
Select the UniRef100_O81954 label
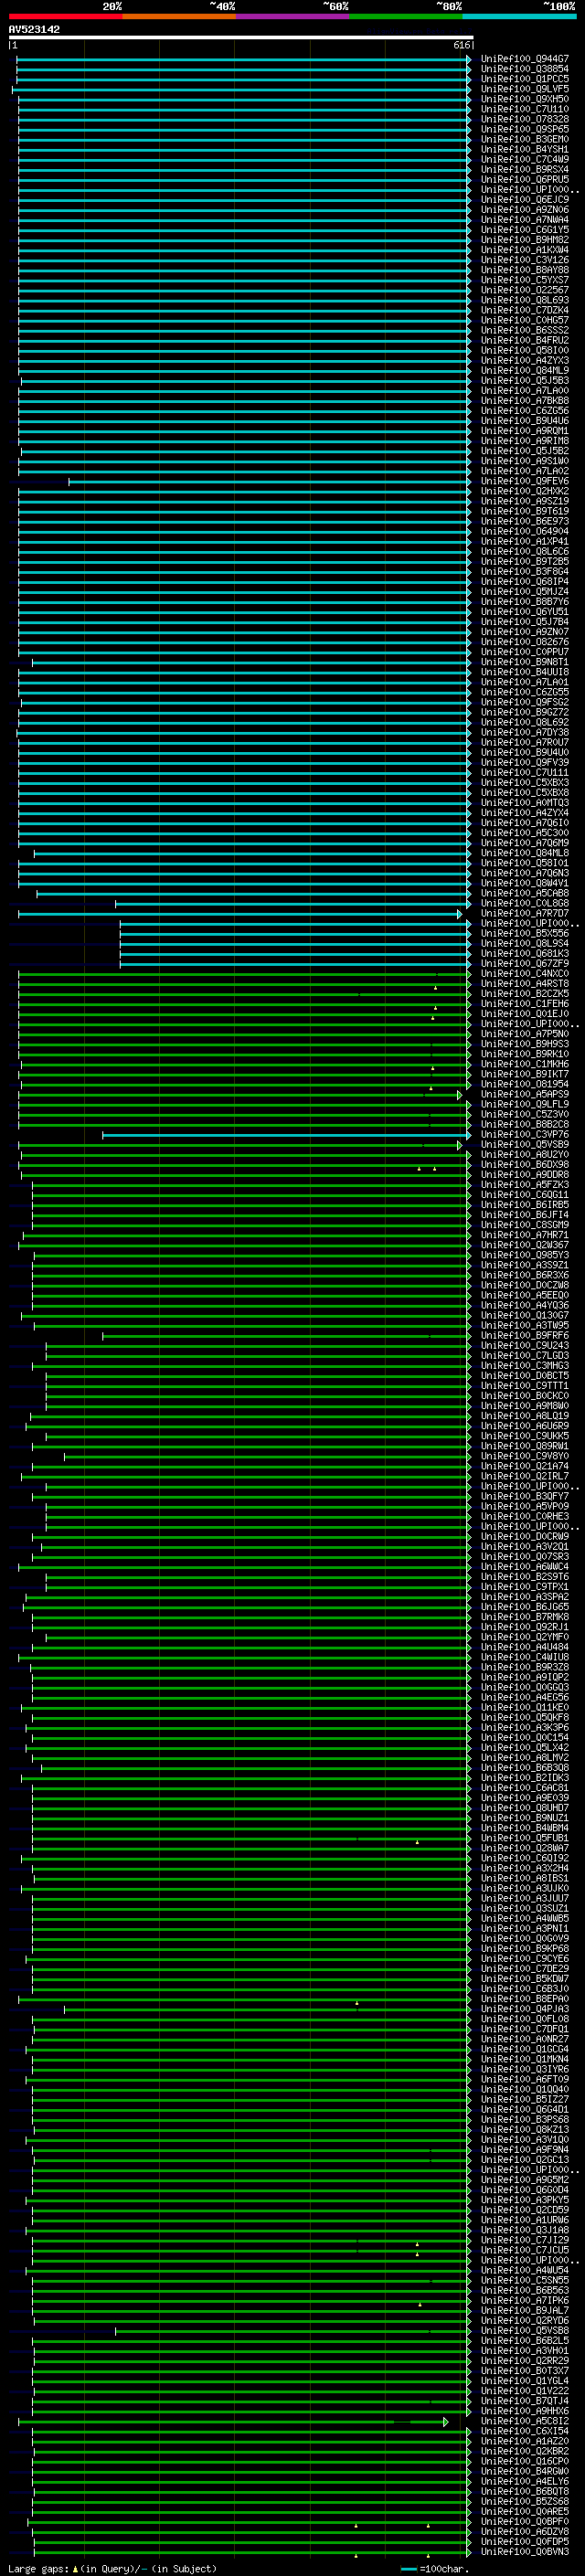(x=525, y=1084)
